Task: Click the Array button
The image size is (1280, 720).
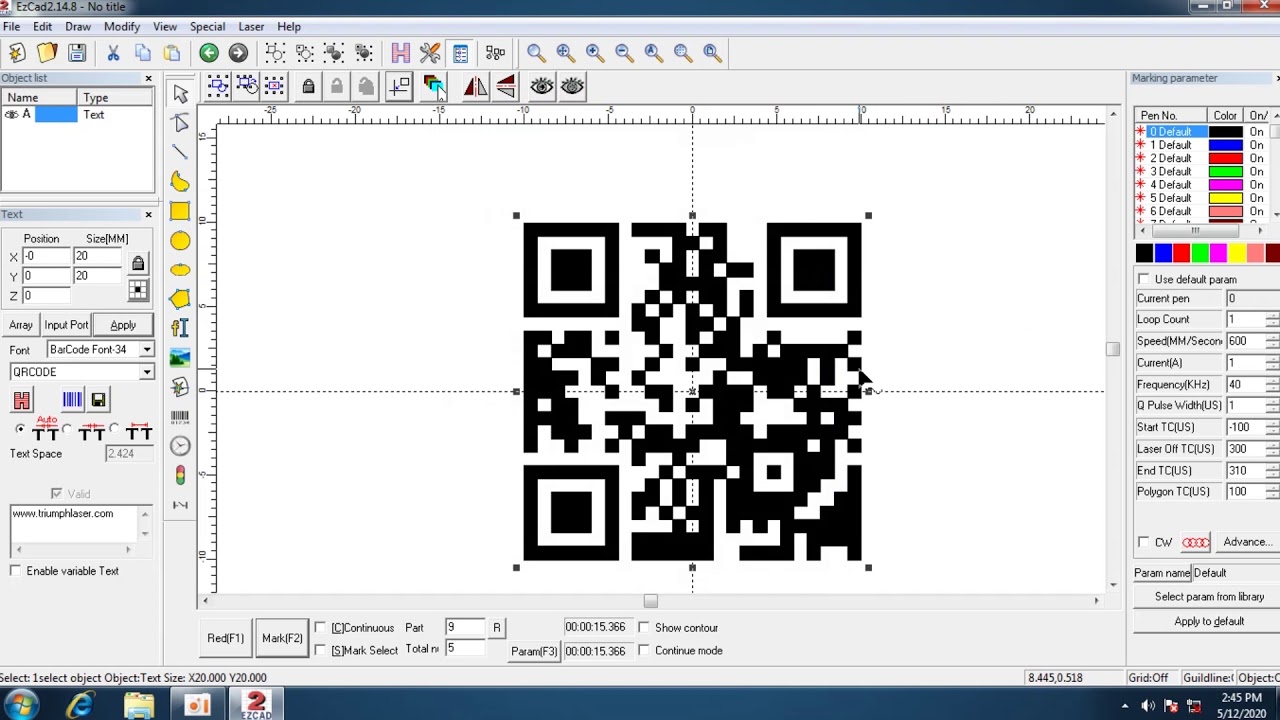Action: pos(21,325)
